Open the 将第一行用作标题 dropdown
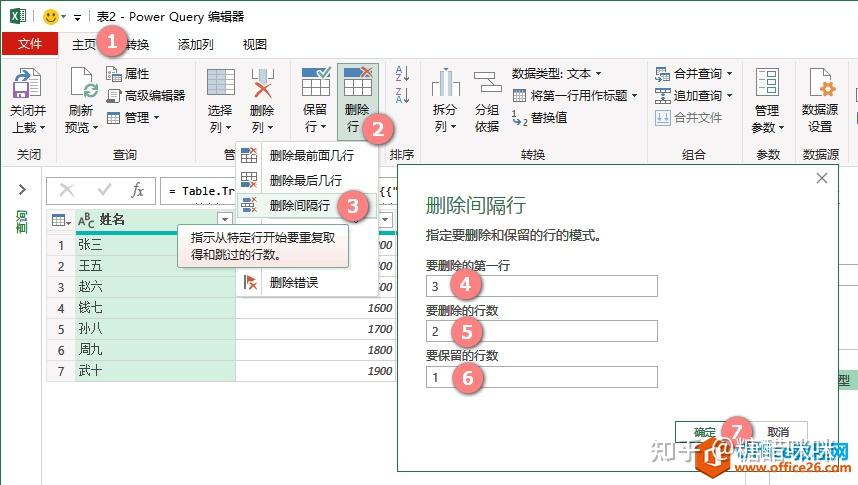Screen dimensions: 858x485 point(635,96)
